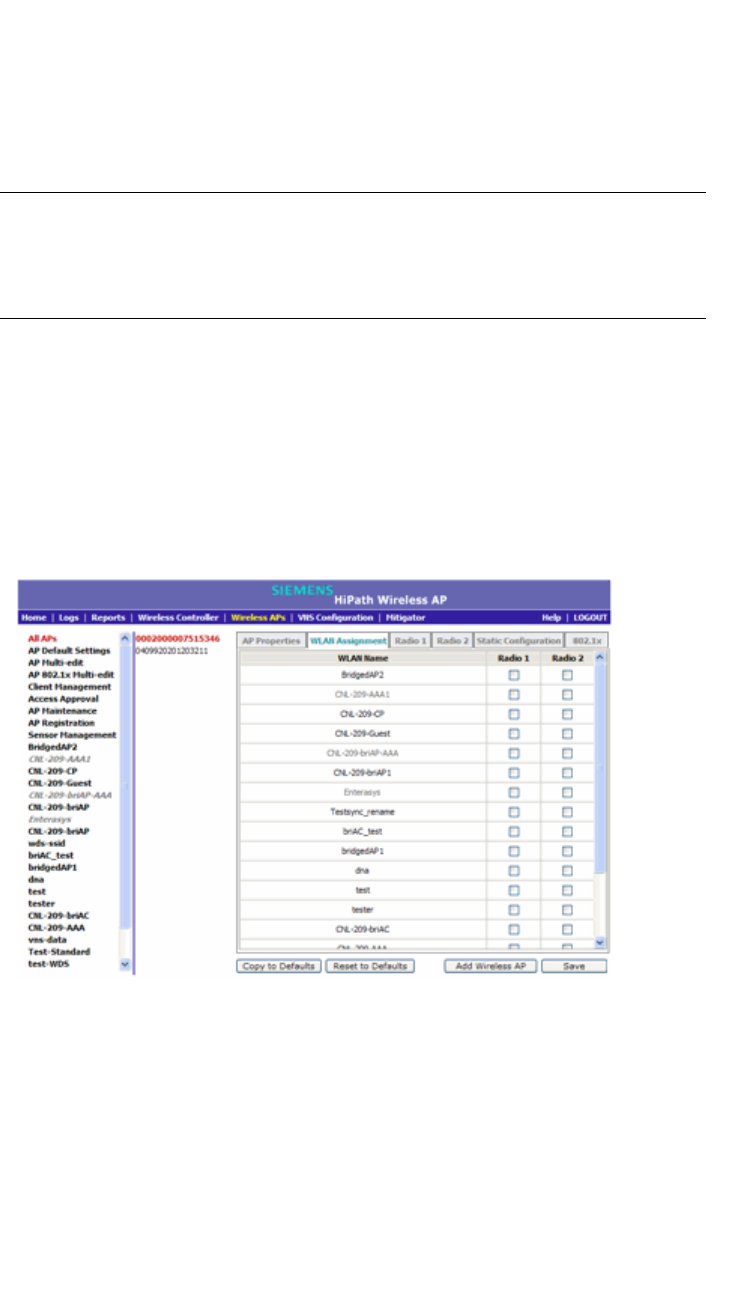The height and width of the screenshot is (1314, 753).
Task: Open Mitigator in navigation bar
Action: coord(406,618)
